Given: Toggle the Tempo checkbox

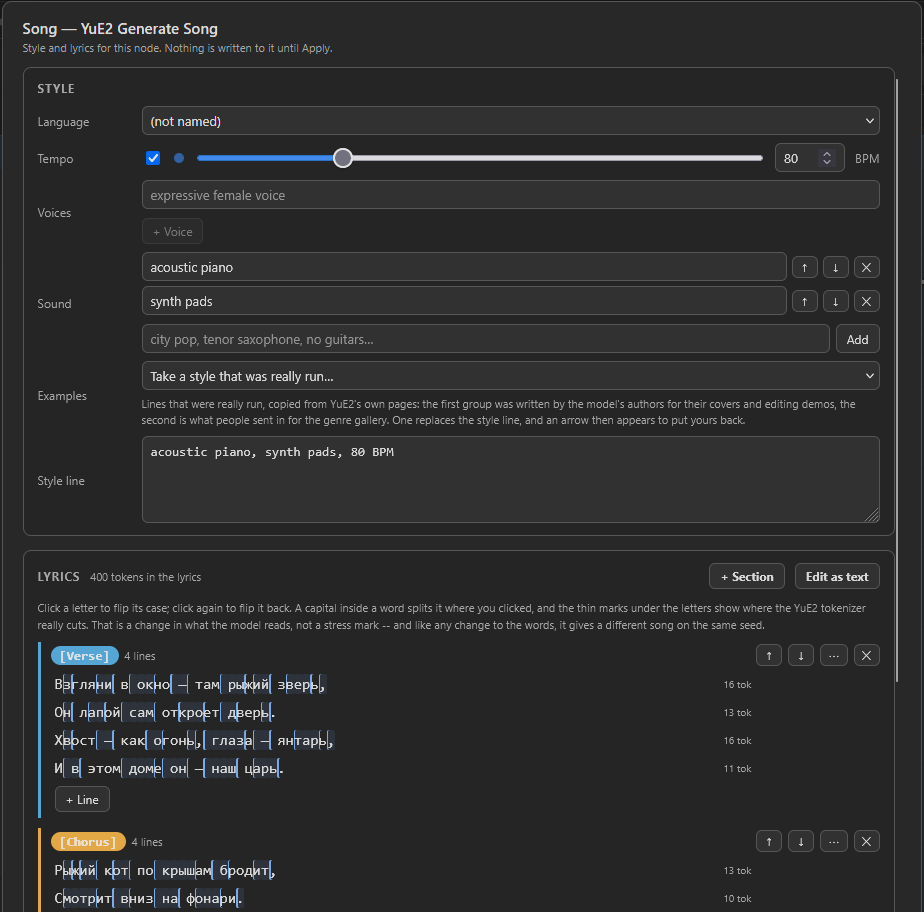Looking at the screenshot, I should coord(153,158).
